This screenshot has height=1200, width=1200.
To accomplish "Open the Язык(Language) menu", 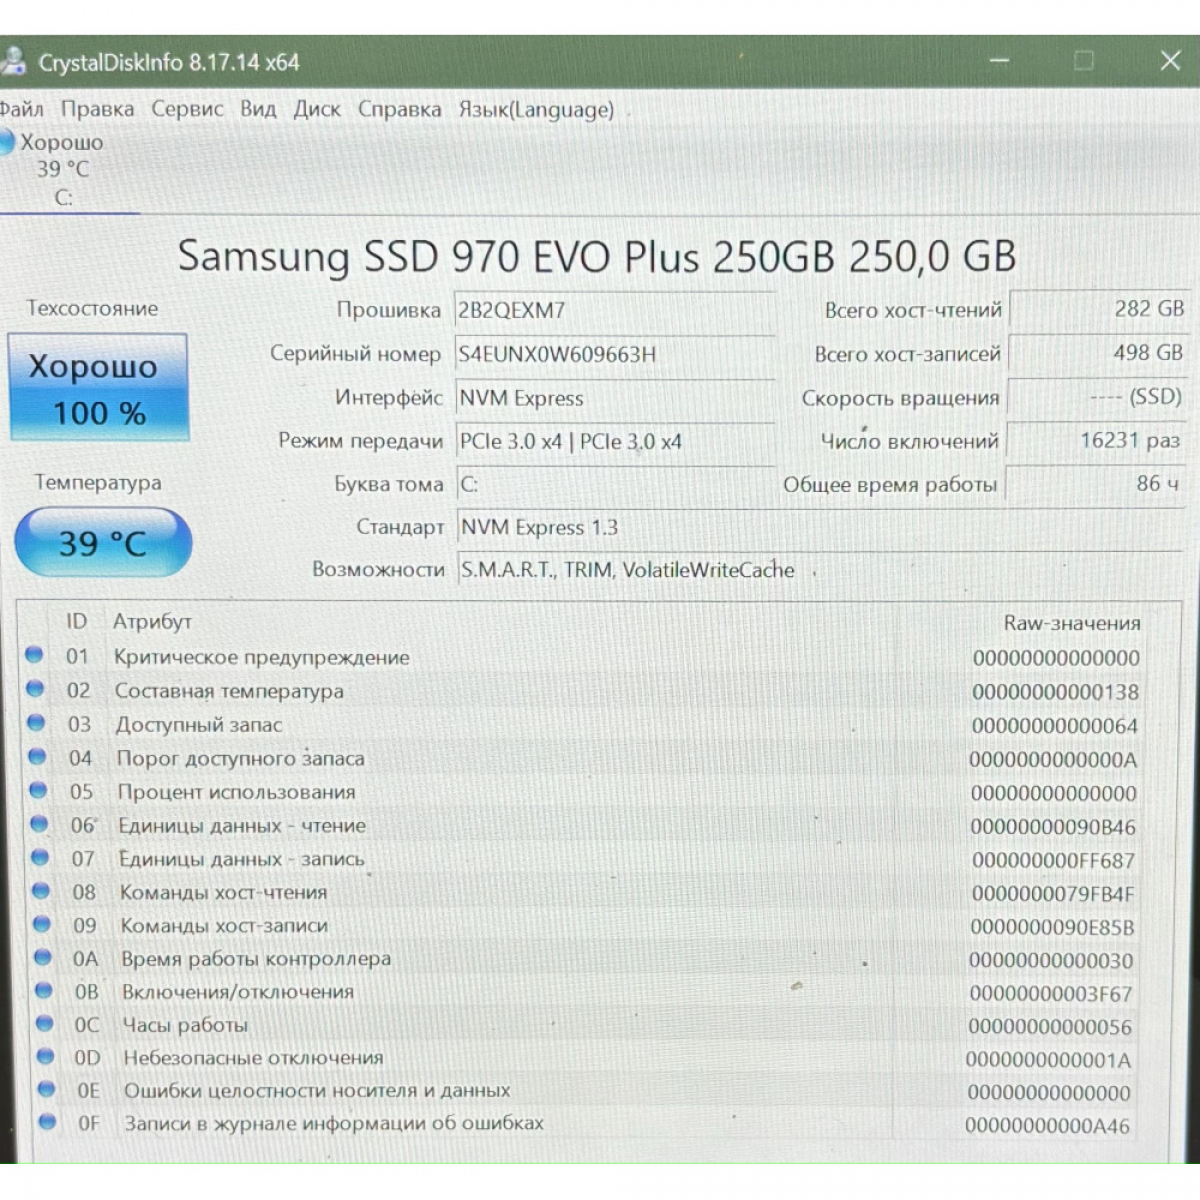I will [x=536, y=109].
